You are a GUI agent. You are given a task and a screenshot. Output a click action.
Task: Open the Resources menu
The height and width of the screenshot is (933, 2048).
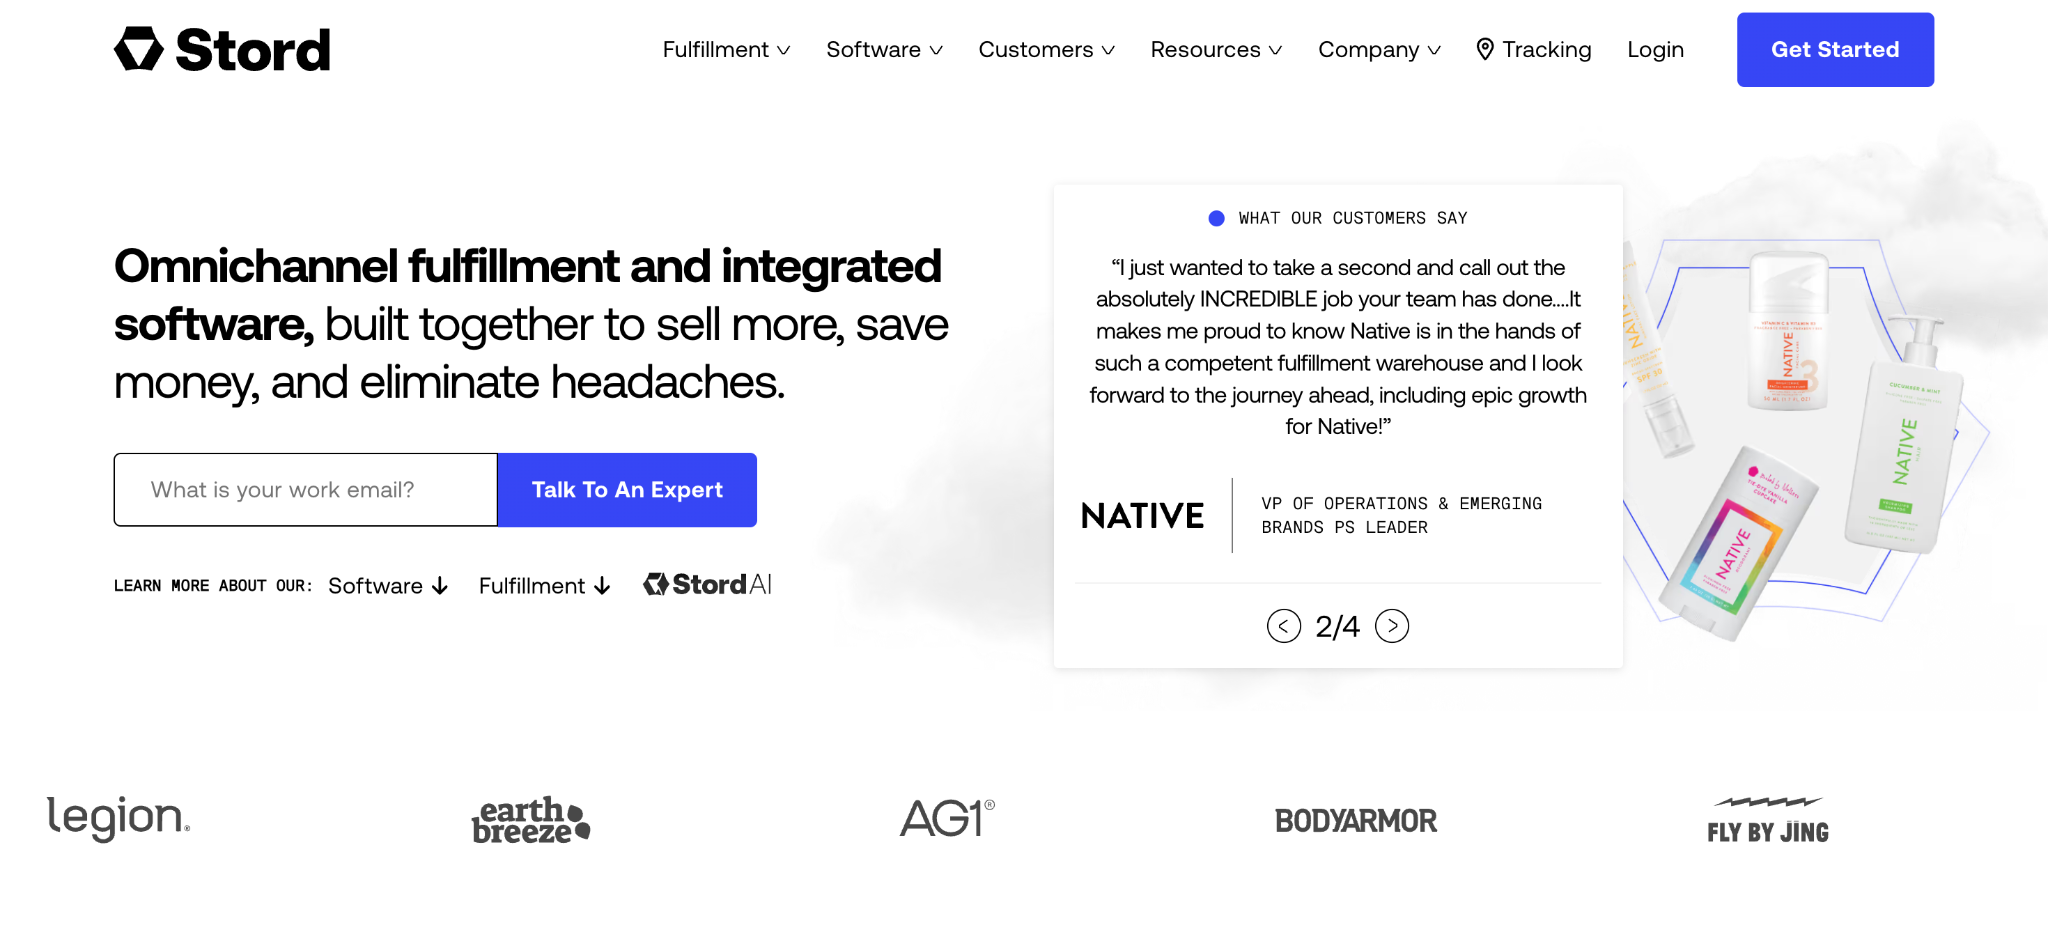(1216, 49)
